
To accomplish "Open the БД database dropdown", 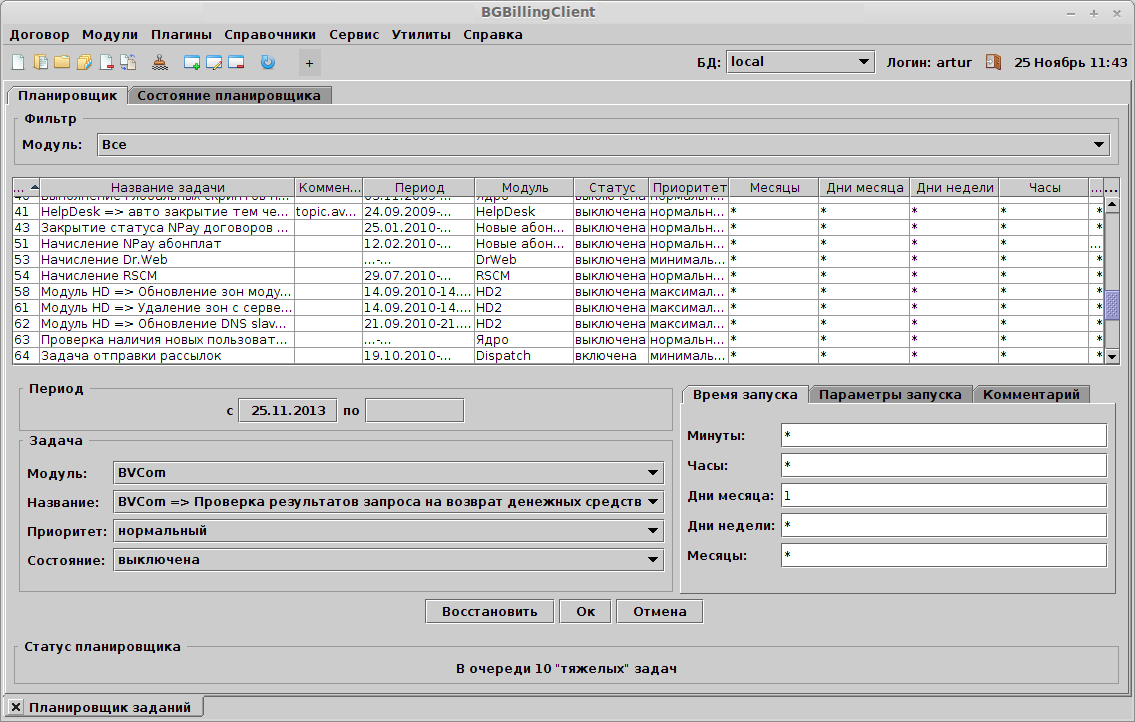I will 802,61.
